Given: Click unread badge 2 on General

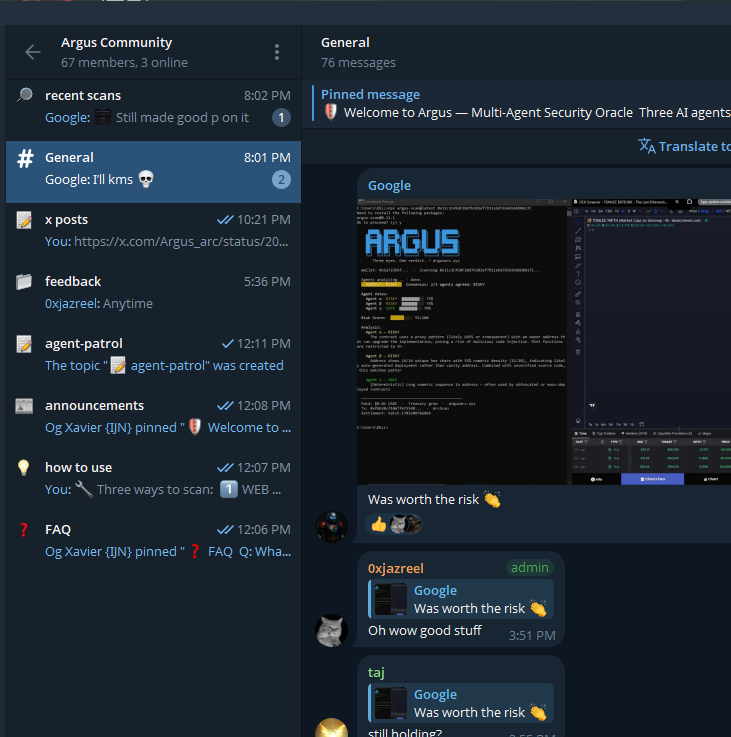Looking at the screenshot, I should [281, 180].
